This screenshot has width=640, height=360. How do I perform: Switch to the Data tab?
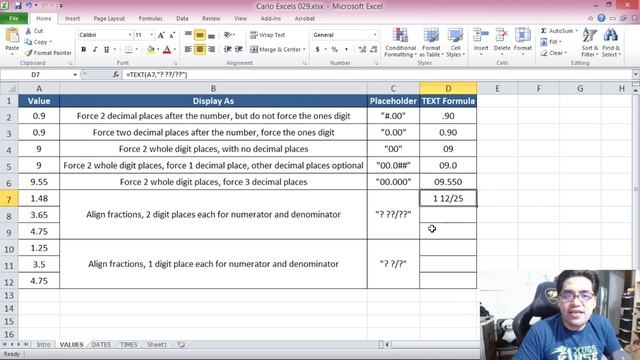coord(182,18)
